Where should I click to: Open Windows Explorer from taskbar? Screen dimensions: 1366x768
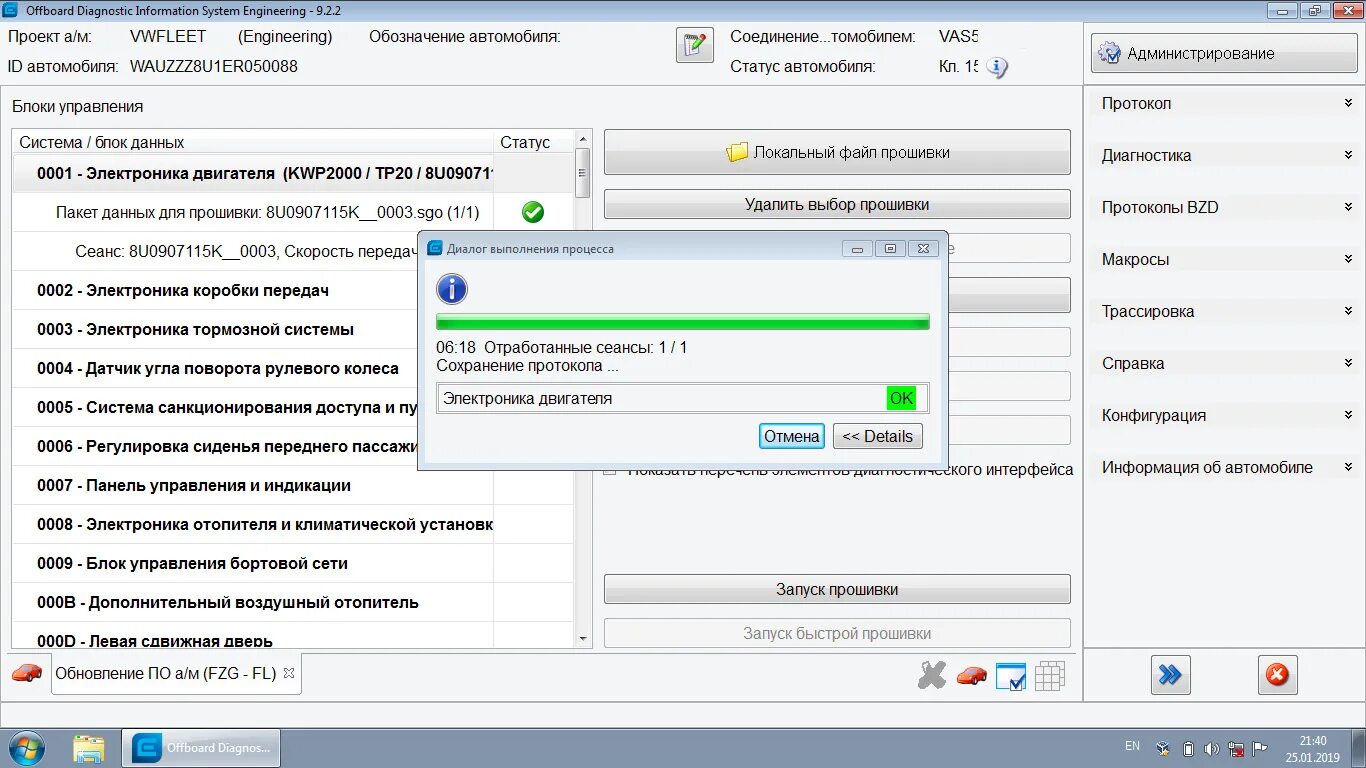coord(89,748)
